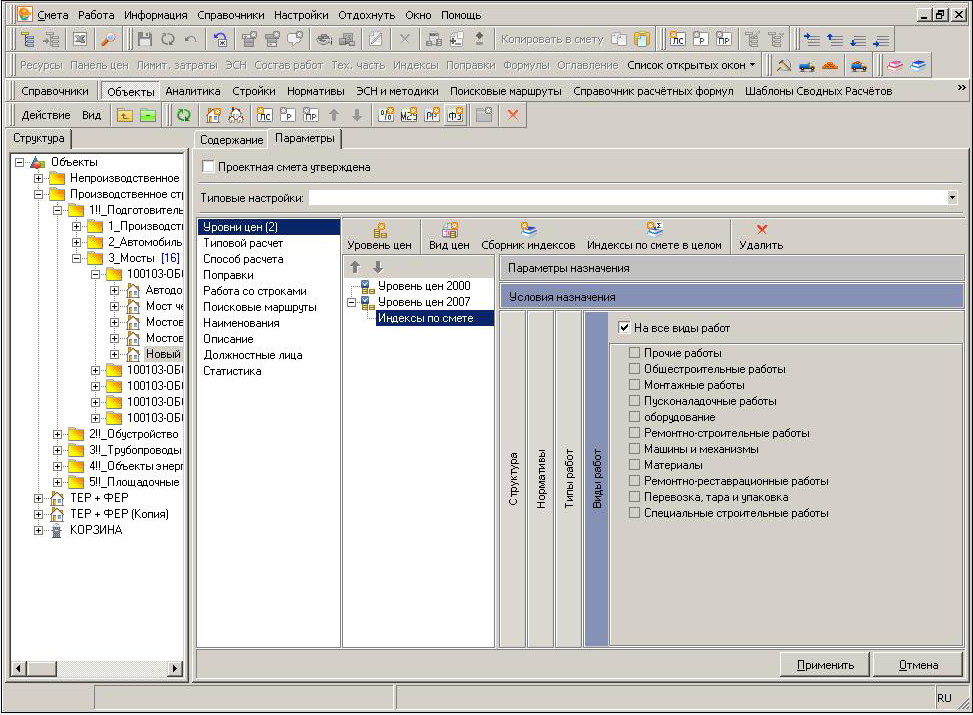
Task: Expand the 2!!_Обустройство folder
Action: (x=57, y=434)
